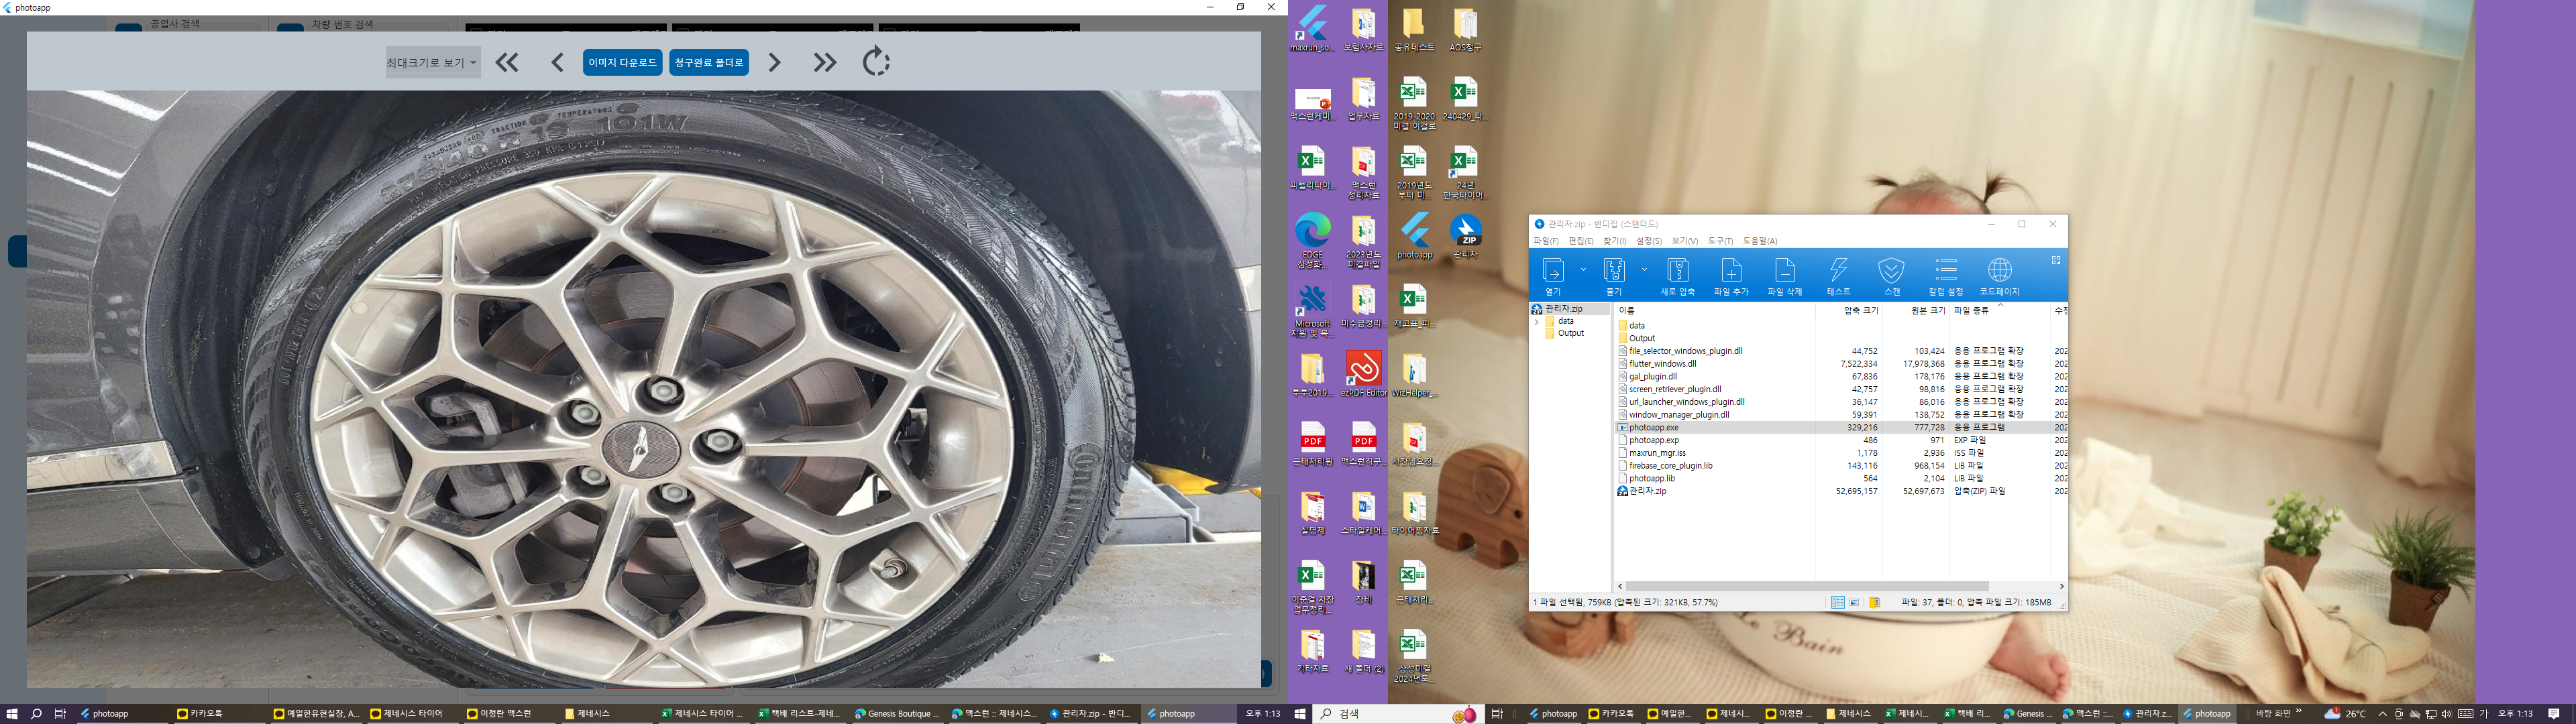The width and height of the screenshot is (2576, 724).
Task: Open the 도구(T) menu
Action: 1720,241
